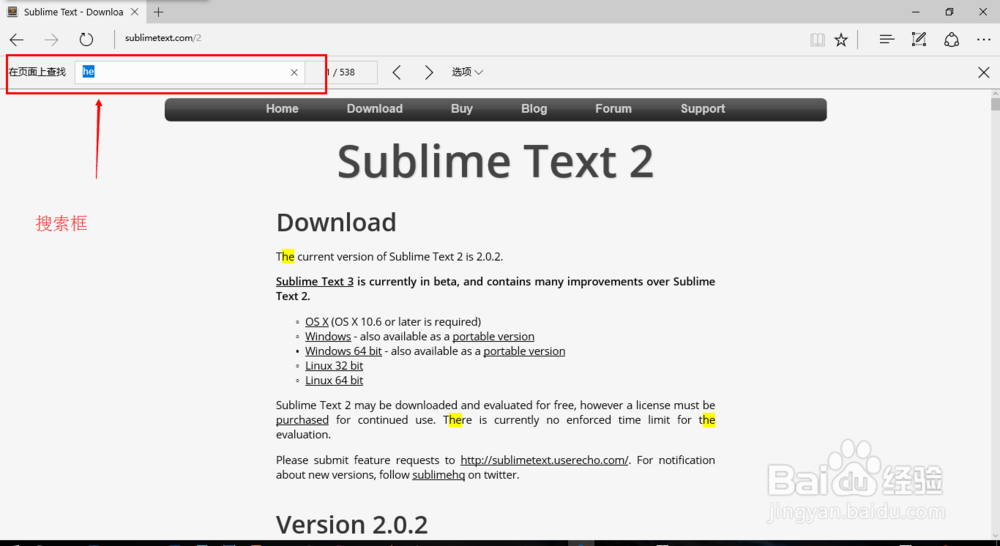Click the match count 1 / 538
Viewport: 1000px width, 546px height.
pos(341,72)
